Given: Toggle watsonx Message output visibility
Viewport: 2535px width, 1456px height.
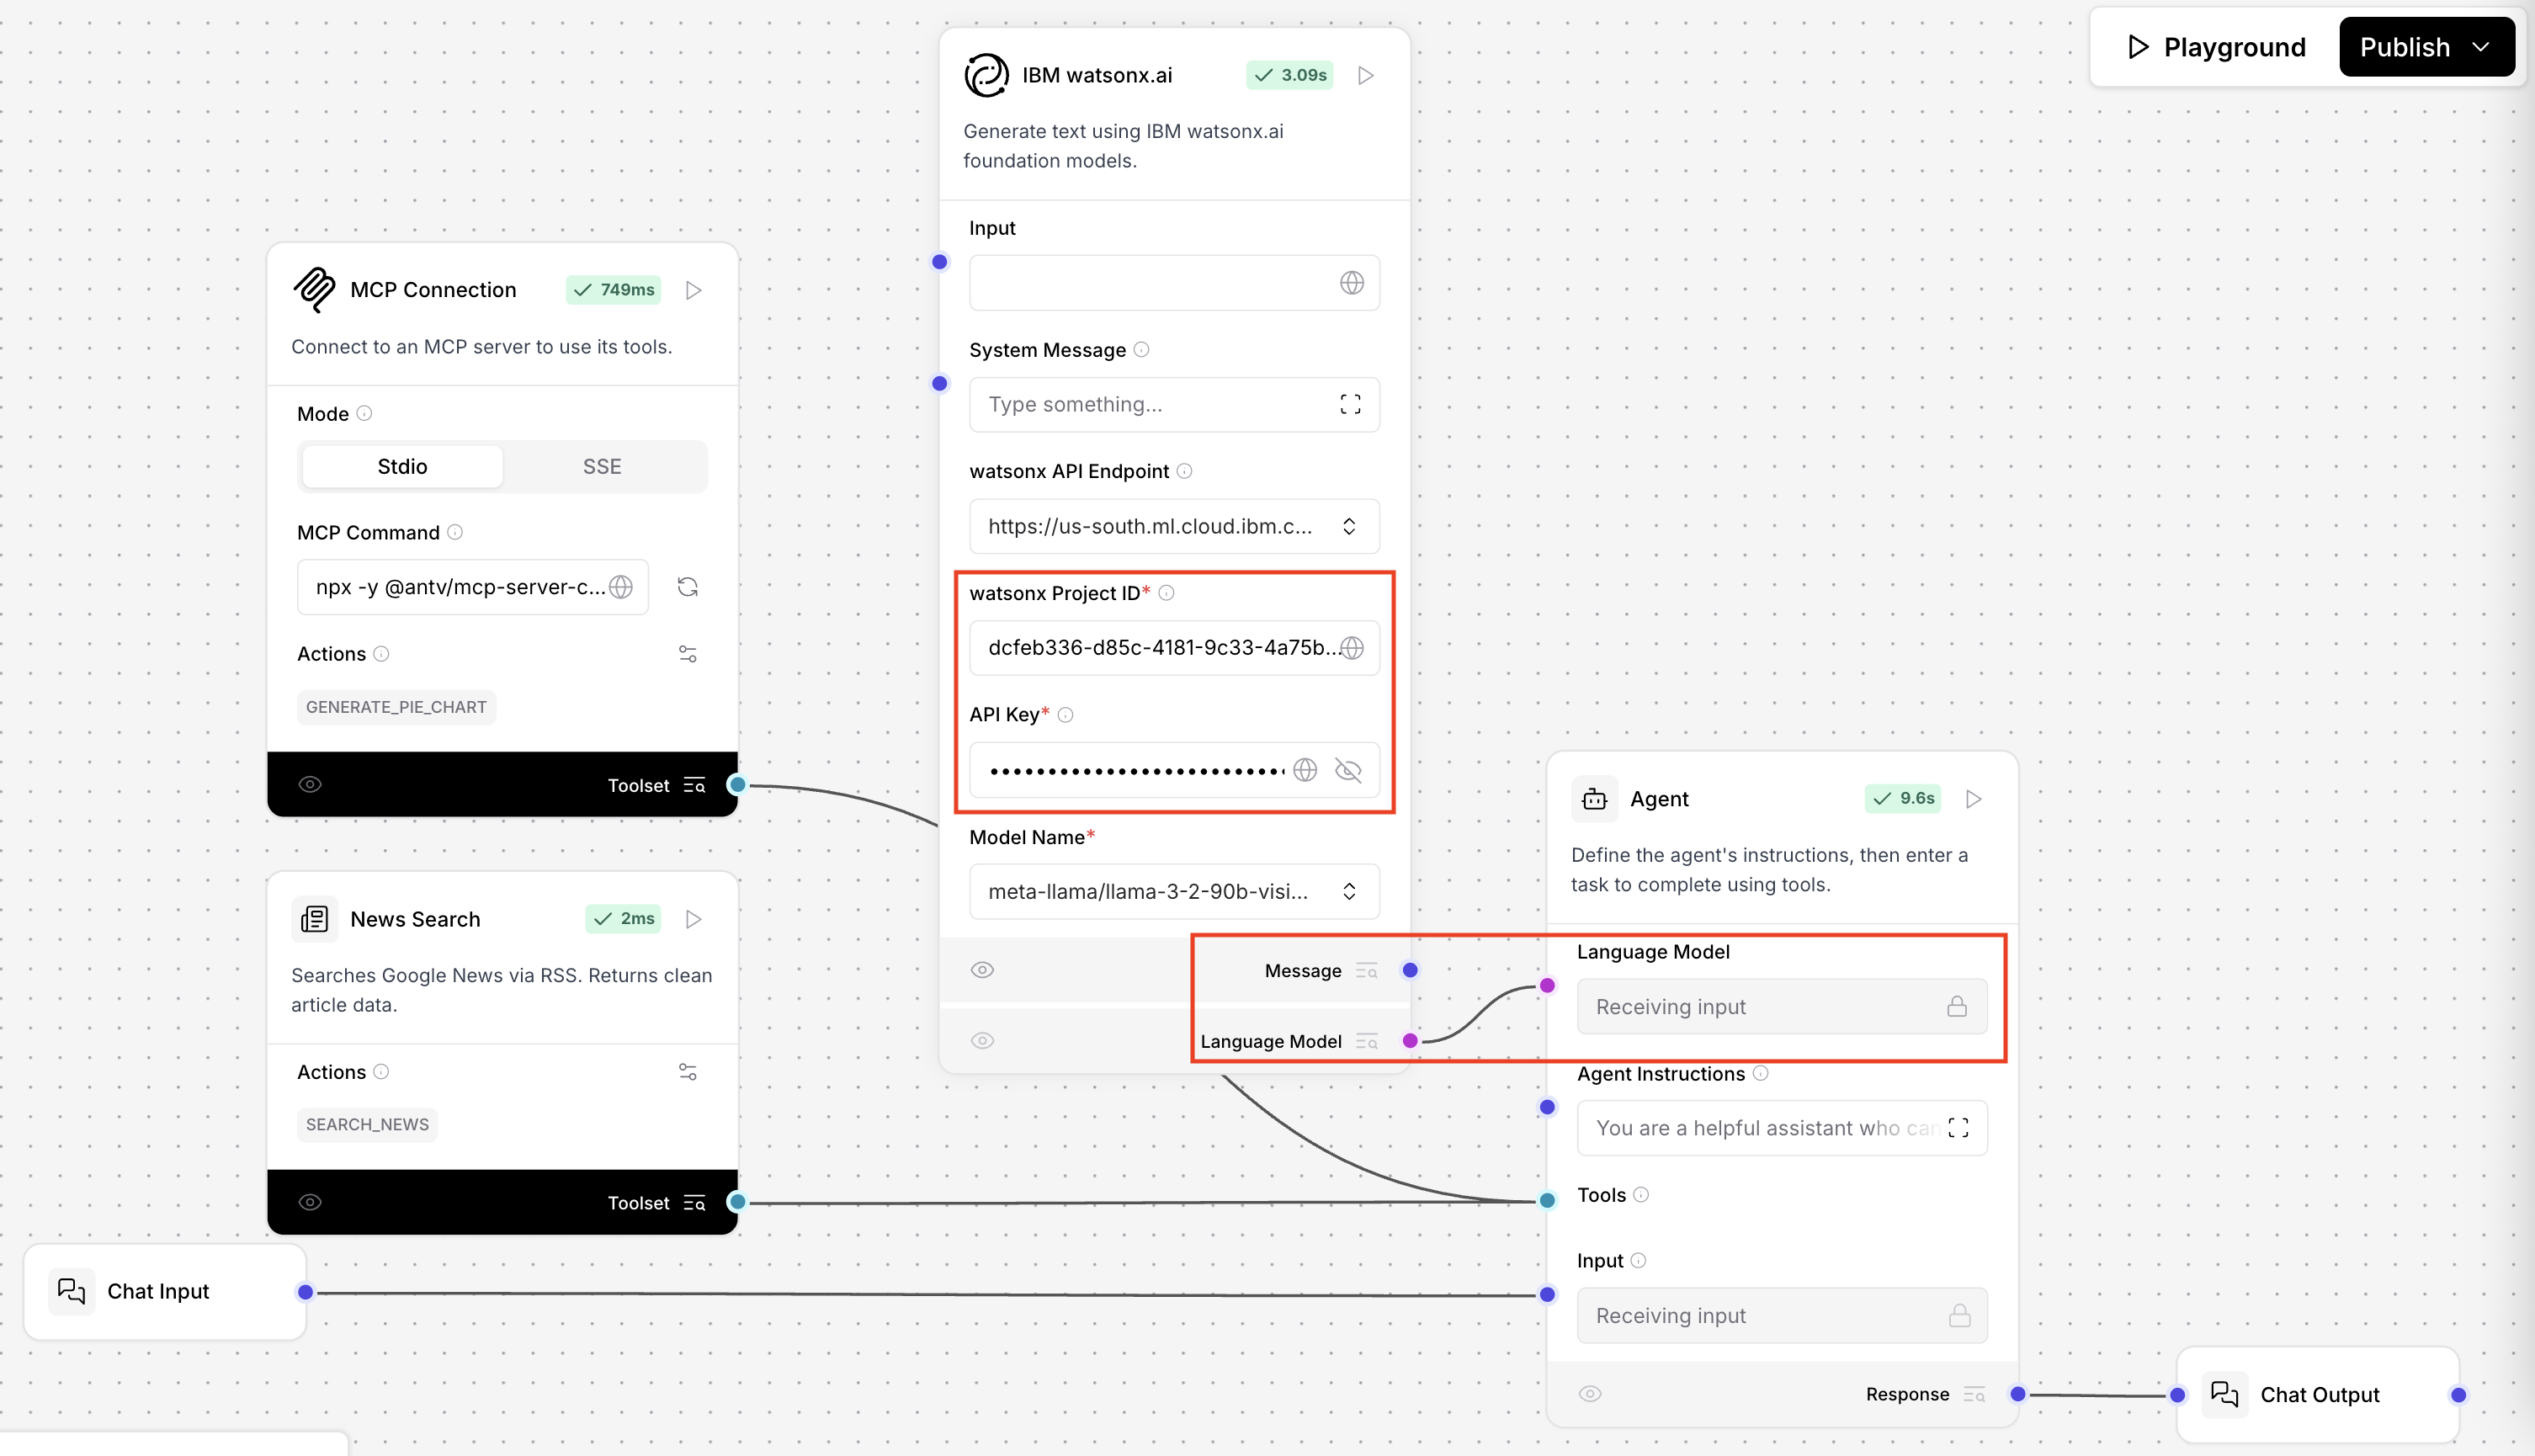Looking at the screenshot, I should click(982, 970).
